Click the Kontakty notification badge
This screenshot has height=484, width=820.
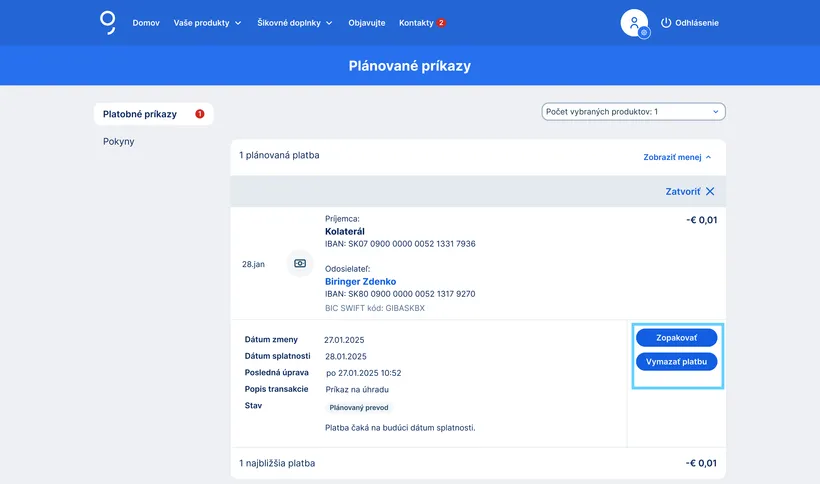click(x=441, y=23)
